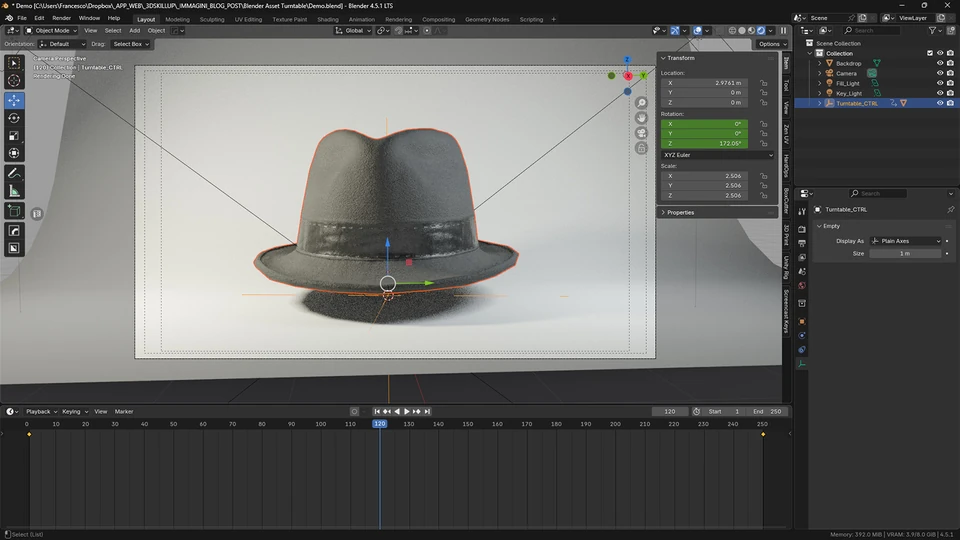This screenshot has width=960, height=540.
Task: Toggle snapping magnet icon in header
Action: (399, 31)
